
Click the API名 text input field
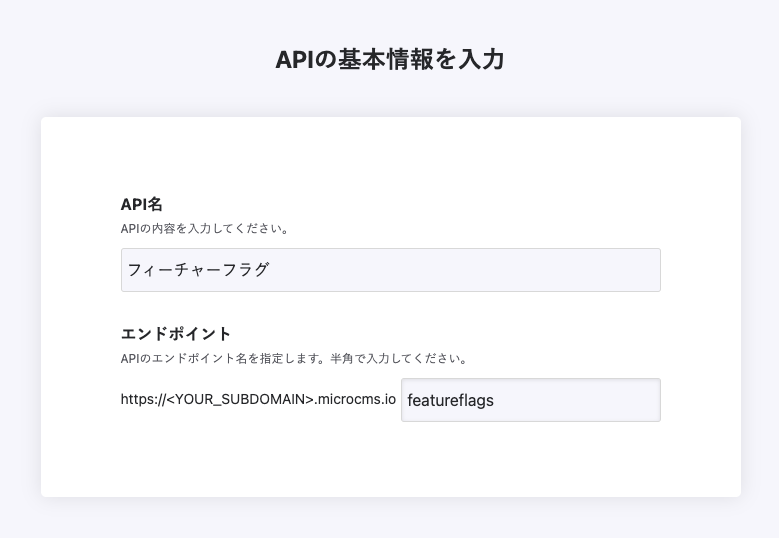point(390,270)
